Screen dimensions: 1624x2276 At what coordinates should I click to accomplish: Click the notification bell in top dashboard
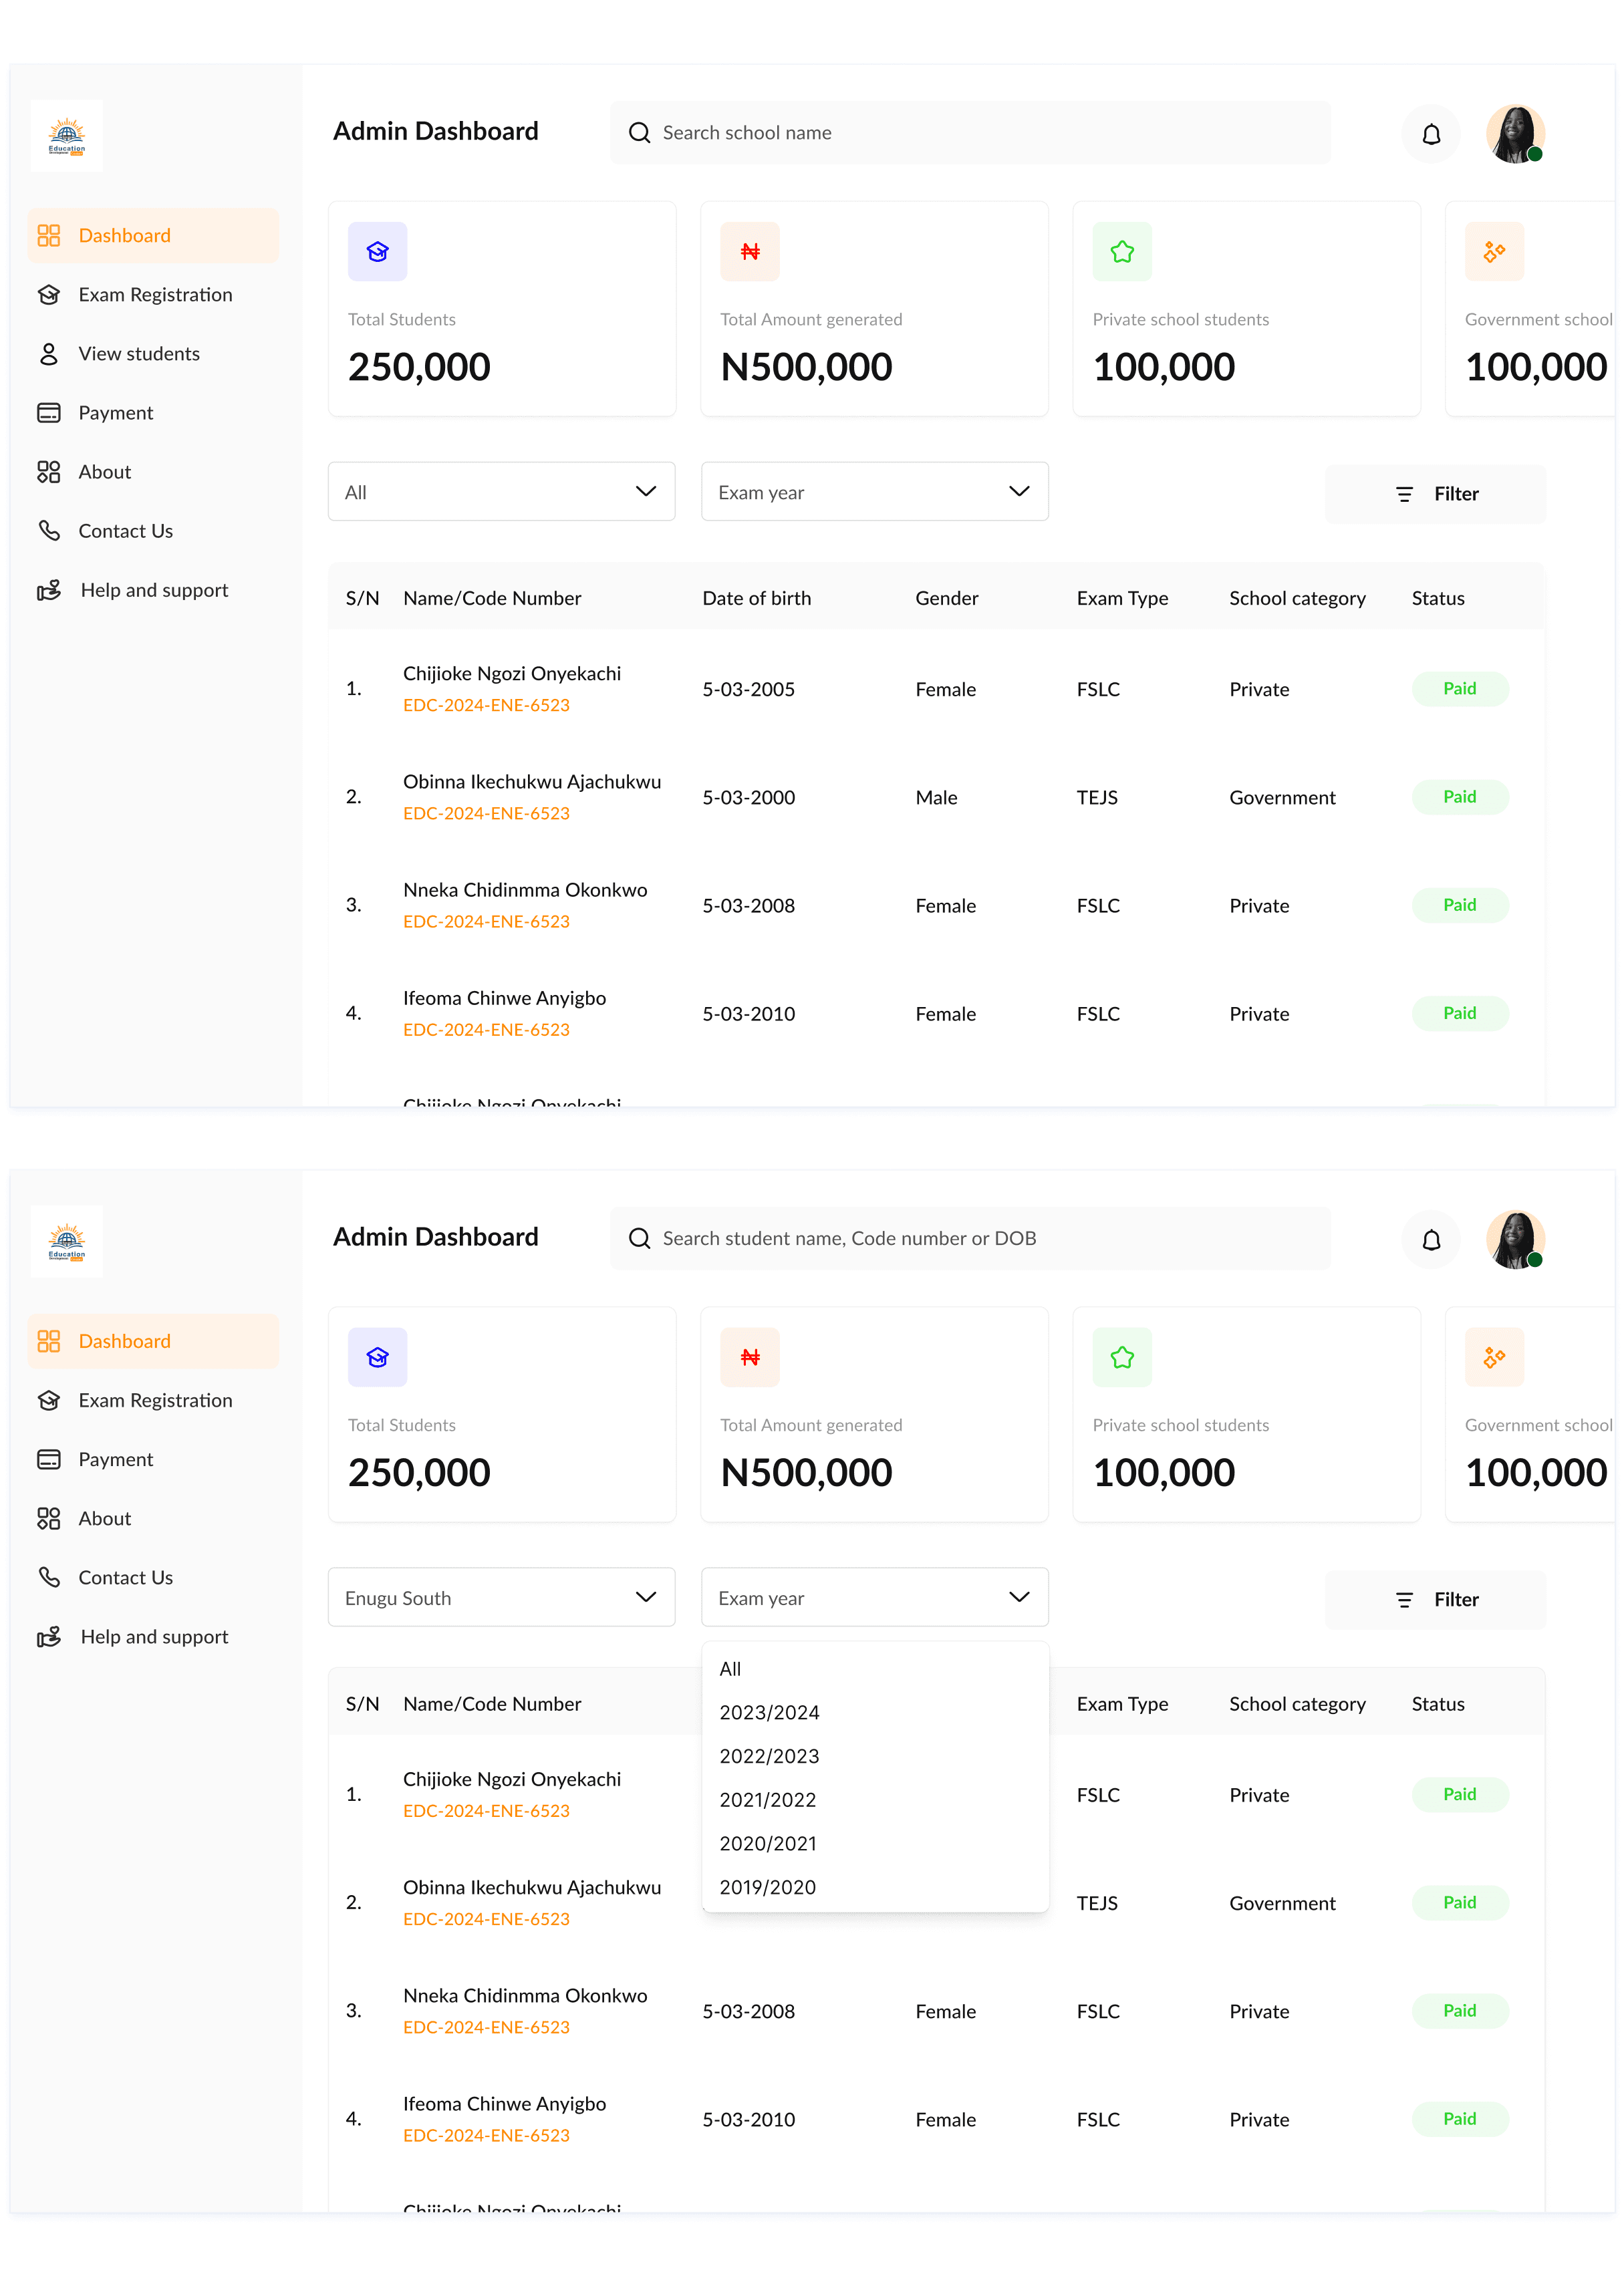coord(1431,134)
